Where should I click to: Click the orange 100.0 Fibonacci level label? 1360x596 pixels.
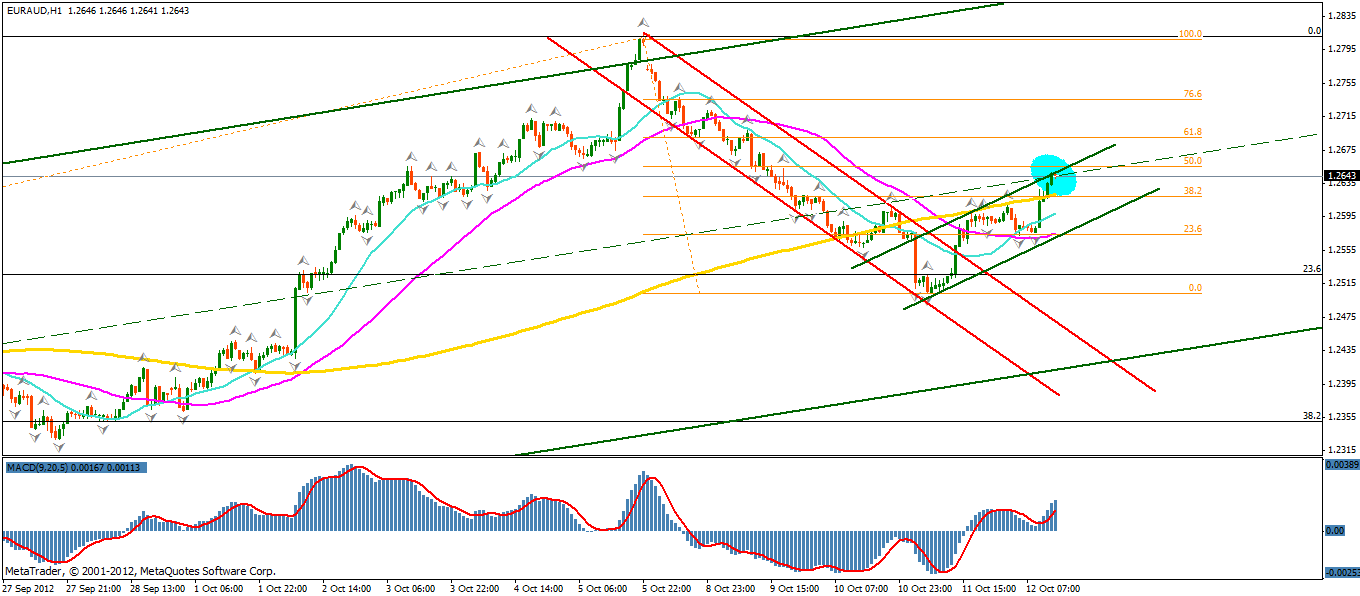pos(1189,34)
